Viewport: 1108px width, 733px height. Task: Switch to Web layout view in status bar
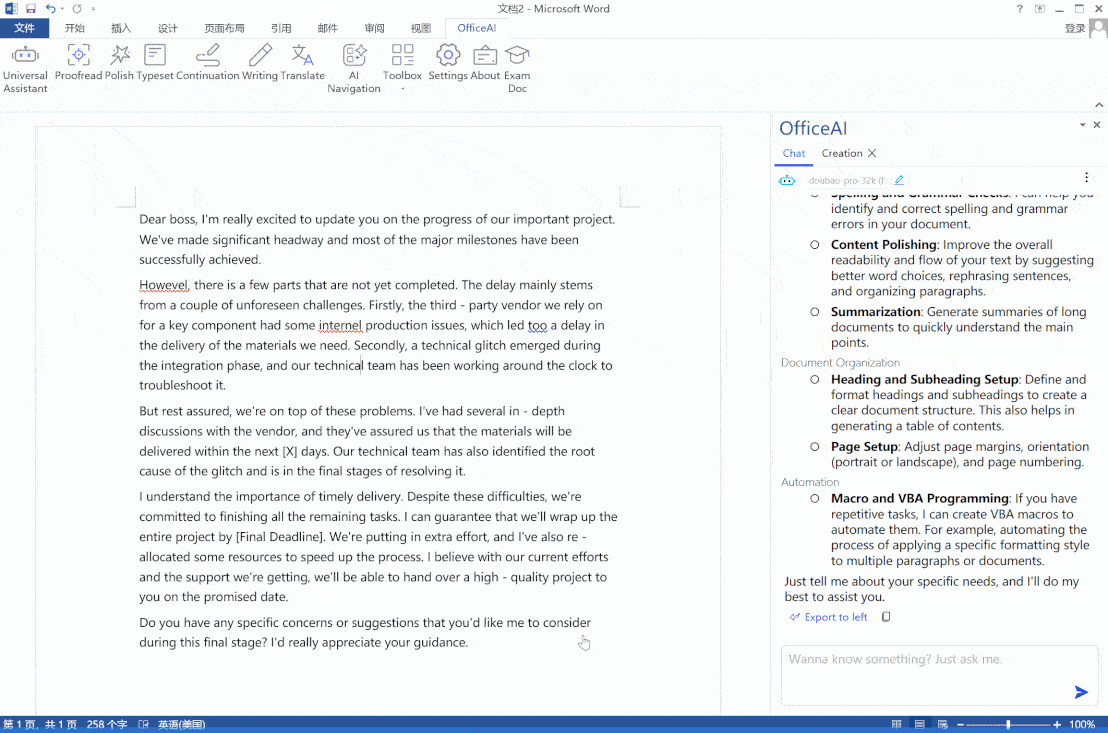(942, 724)
